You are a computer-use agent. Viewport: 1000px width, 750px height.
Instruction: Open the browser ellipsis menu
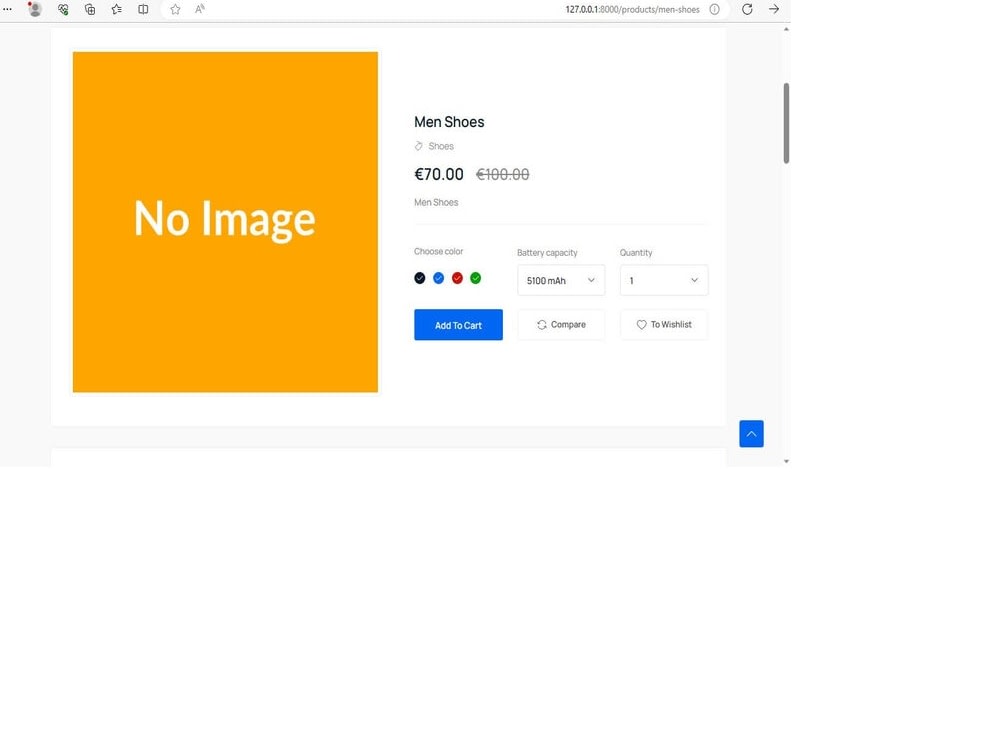[x=8, y=9]
